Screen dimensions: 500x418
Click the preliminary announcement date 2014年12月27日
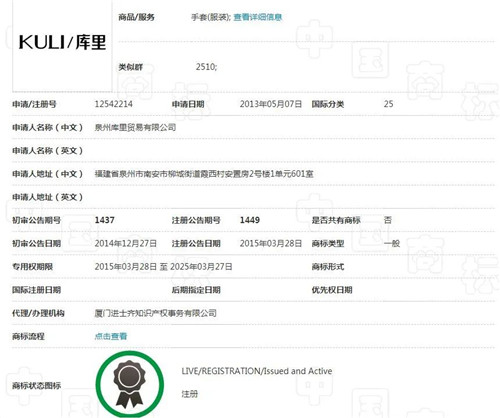(x=126, y=243)
